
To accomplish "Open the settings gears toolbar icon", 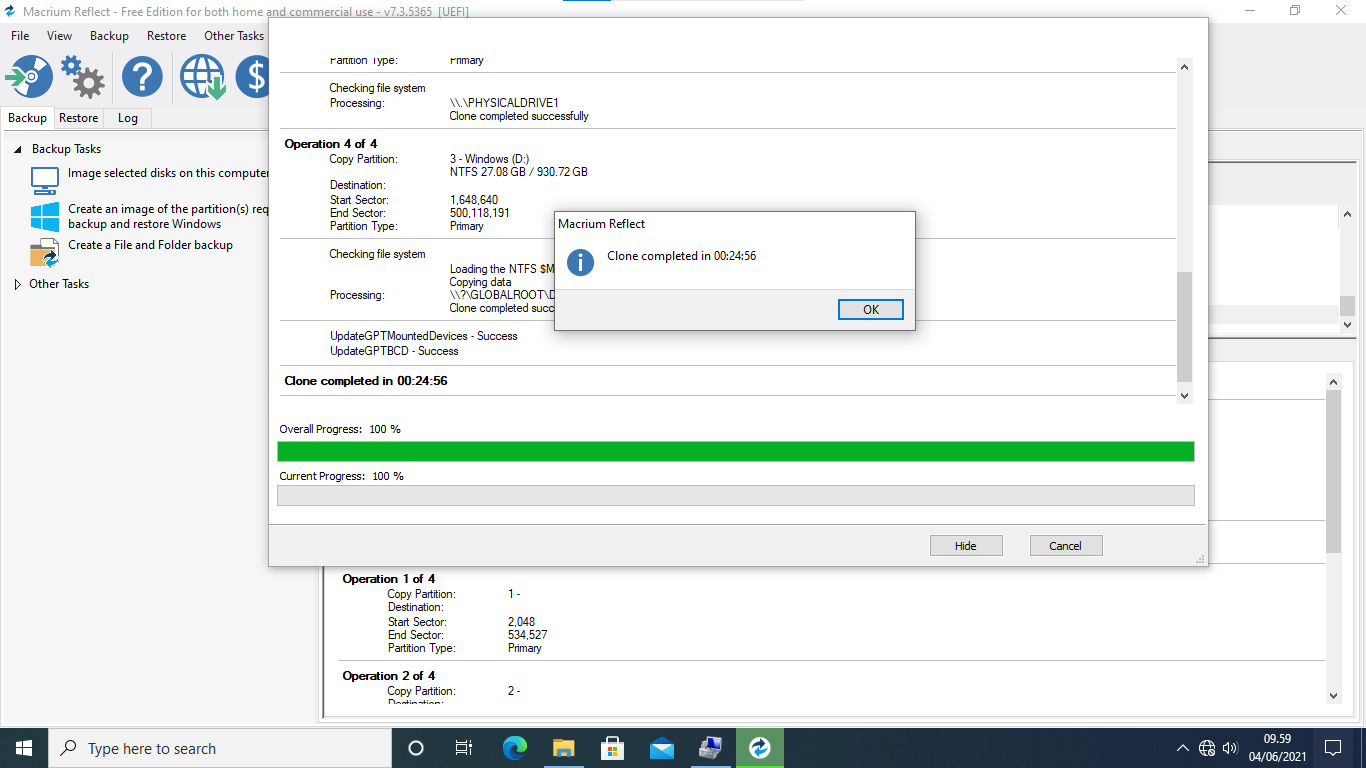I will [83, 77].
